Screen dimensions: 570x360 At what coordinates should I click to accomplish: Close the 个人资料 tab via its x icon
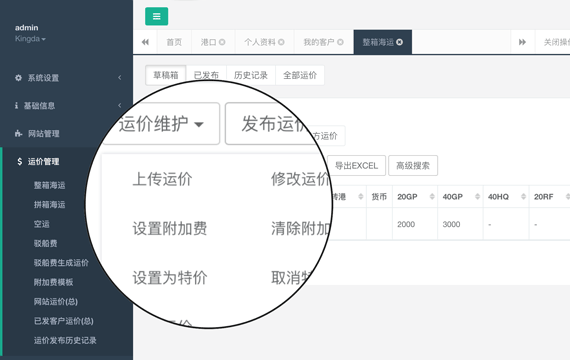281,42
